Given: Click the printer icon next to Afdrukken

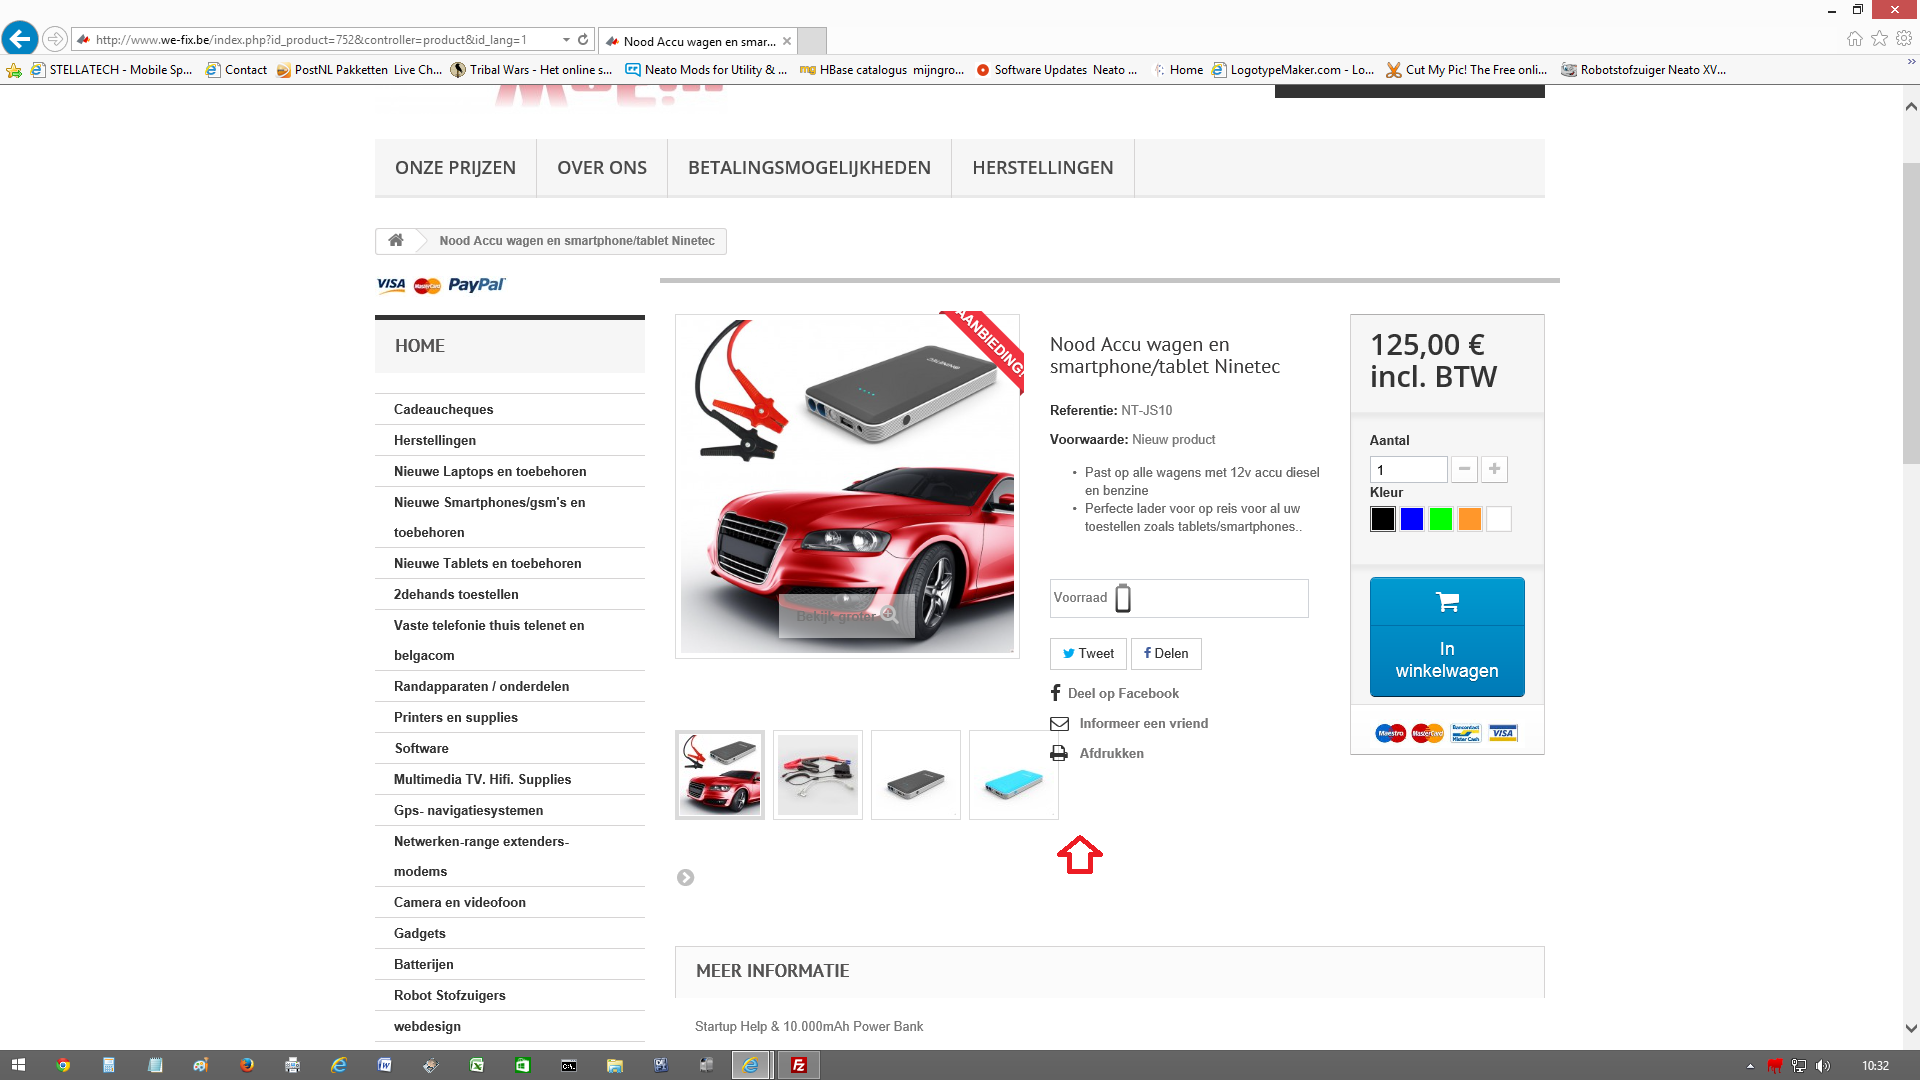Looking at the screenshot, I should [1059, 753].
